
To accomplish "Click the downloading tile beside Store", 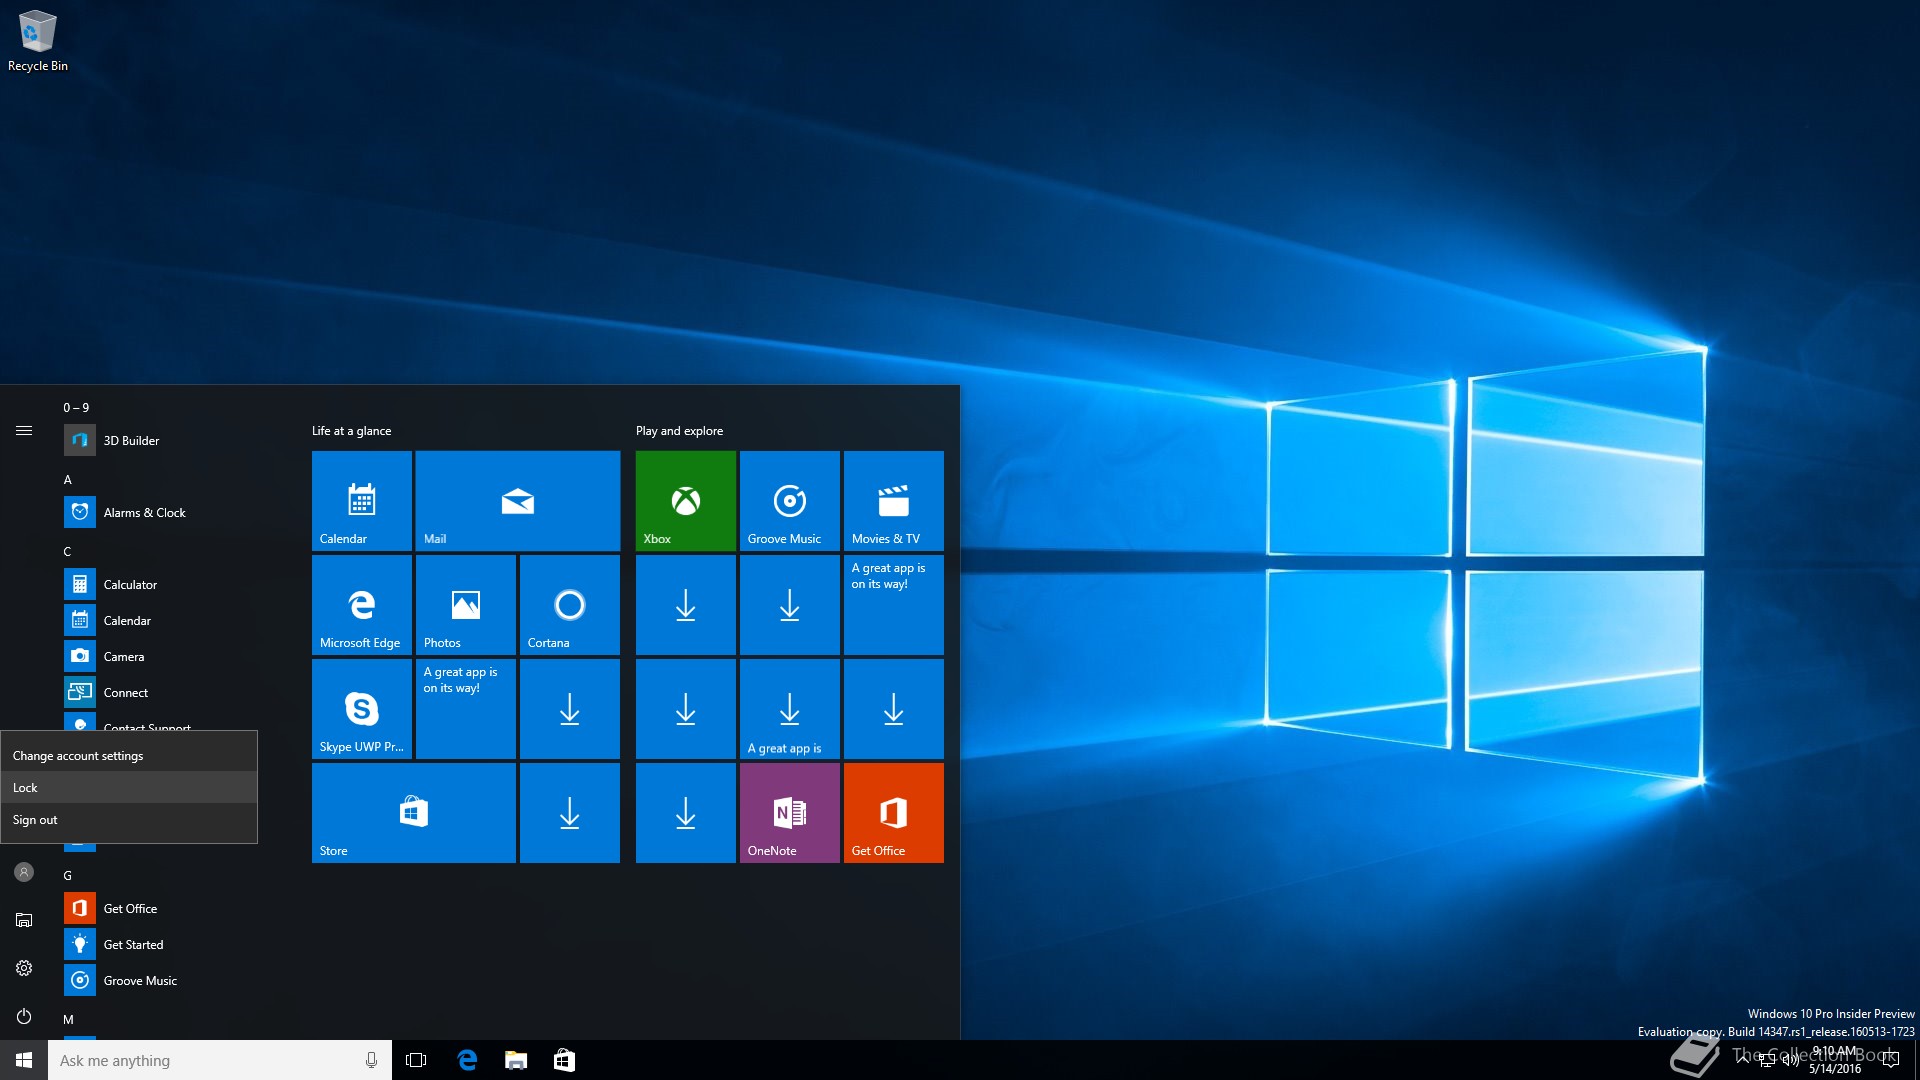I will [569, 812].
